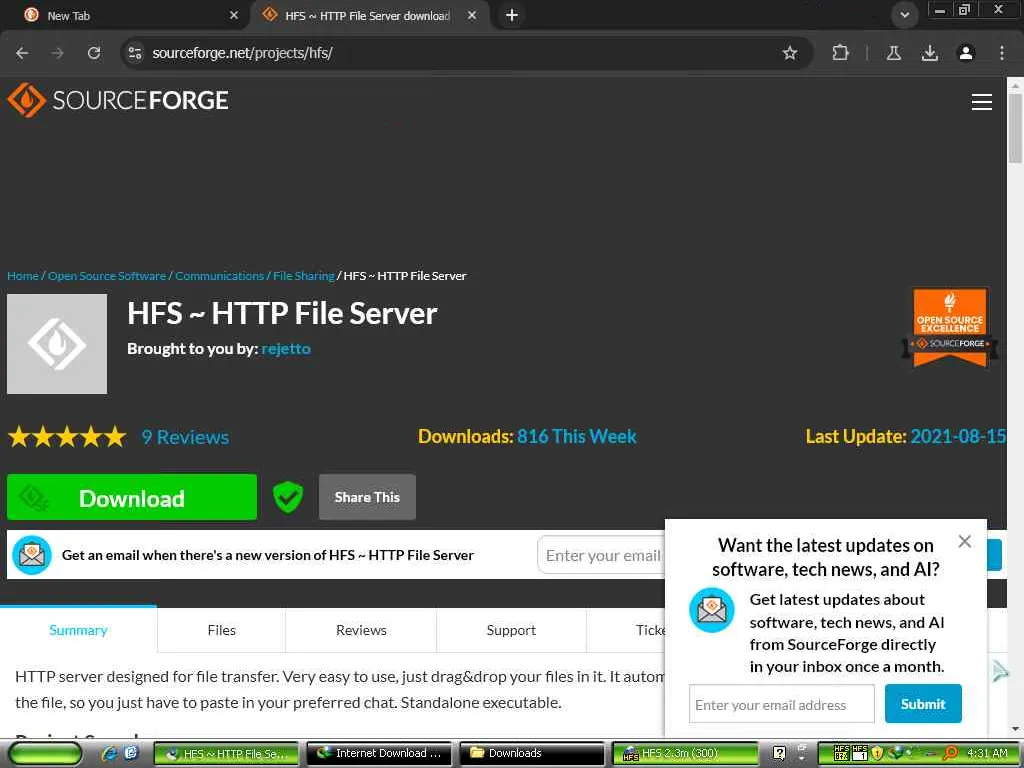Click the browser forward arrow
1024x768 pixels.
58,53
